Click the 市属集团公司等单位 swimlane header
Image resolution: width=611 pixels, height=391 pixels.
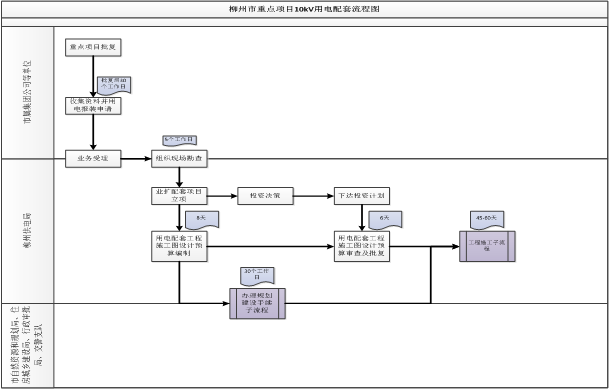[27, 92]
